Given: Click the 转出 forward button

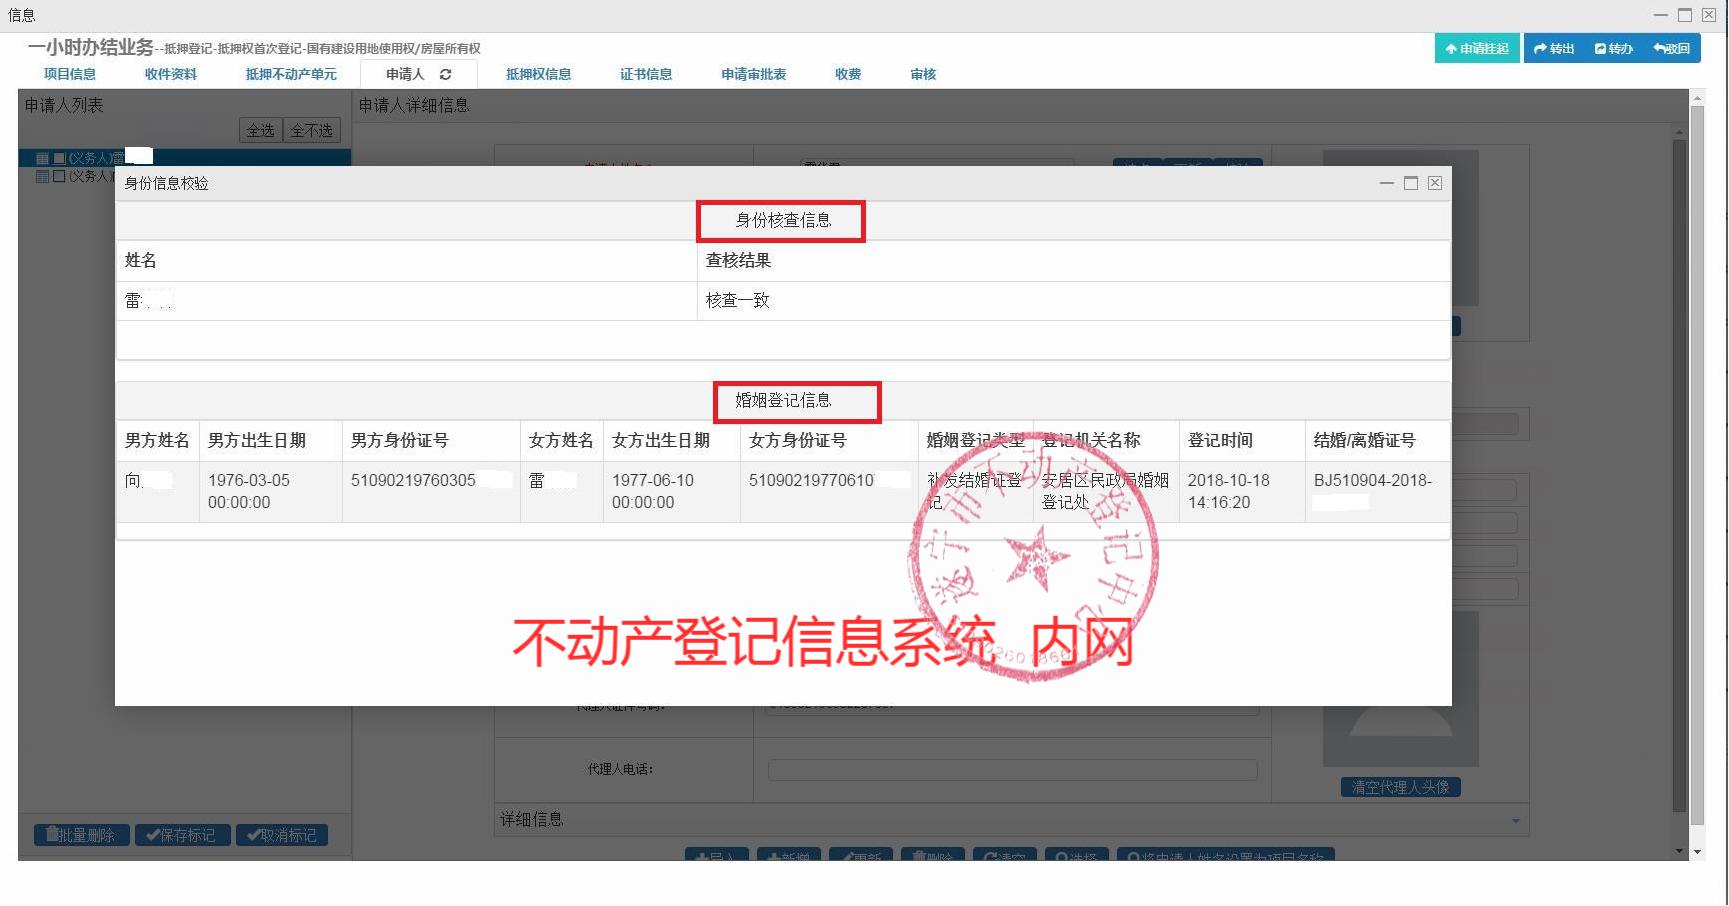Looking at the screenshot, I should tap(1554, 48).
